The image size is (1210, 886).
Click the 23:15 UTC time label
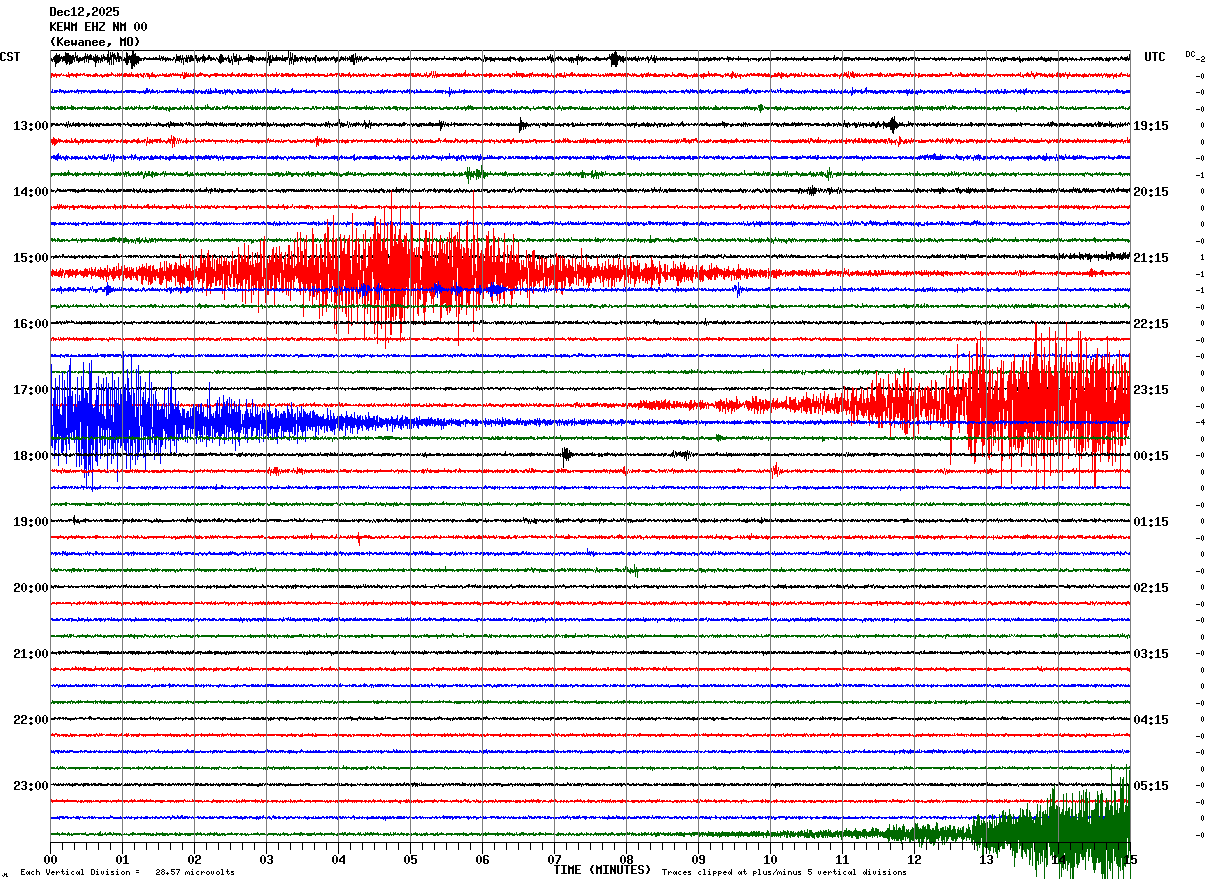click(1151, 390)
